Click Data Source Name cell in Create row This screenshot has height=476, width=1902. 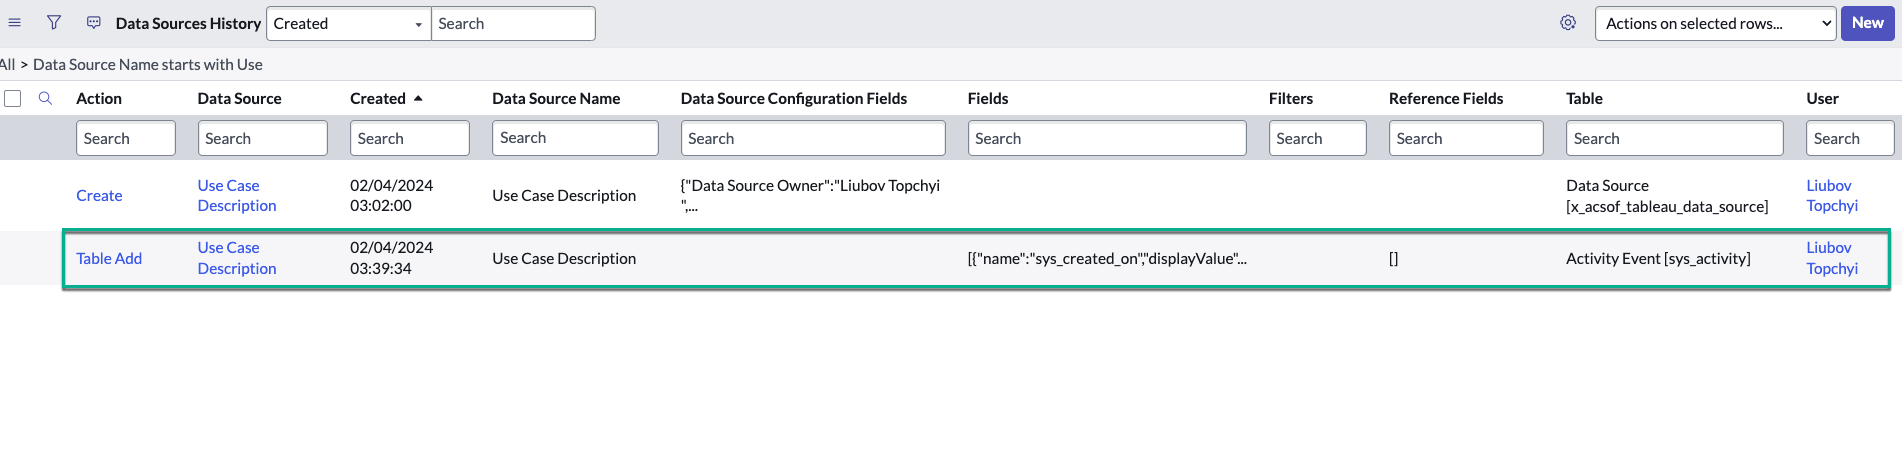(564, 195)
